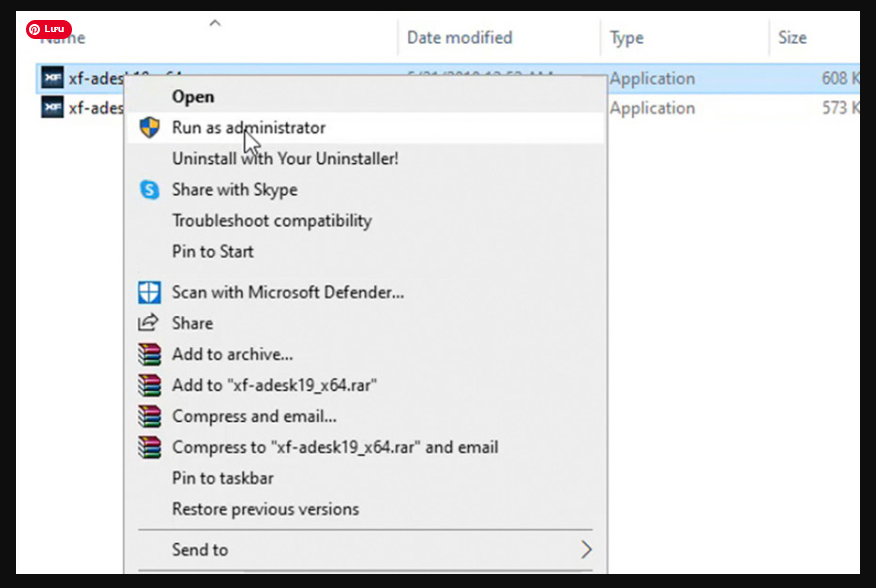Viewport: 876px width, 588px height.
Task: Click the sort arrow above Name column
Action: point(214,22)
